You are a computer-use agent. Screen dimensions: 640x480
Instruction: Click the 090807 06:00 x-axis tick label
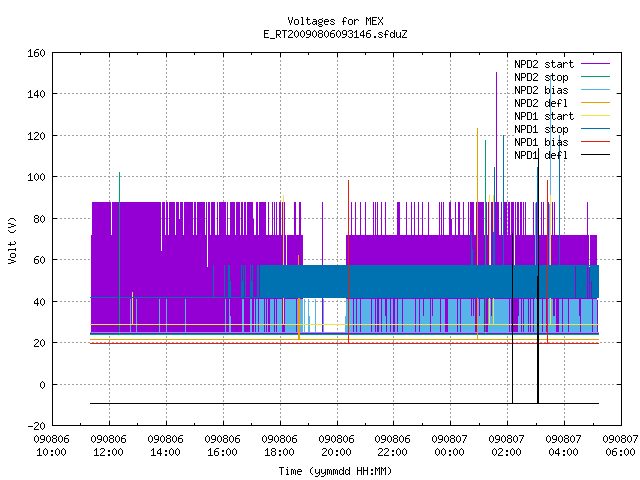click(620, 446)
